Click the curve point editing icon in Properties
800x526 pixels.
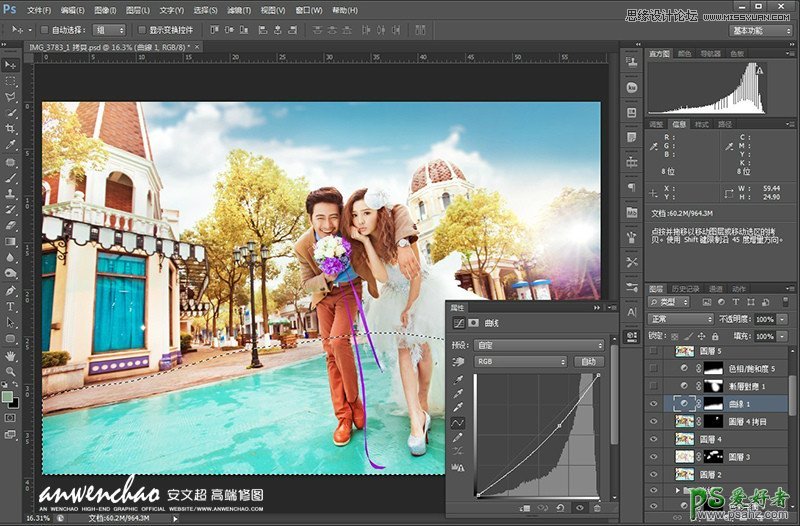pyautogui.click(x=458, y=424)
